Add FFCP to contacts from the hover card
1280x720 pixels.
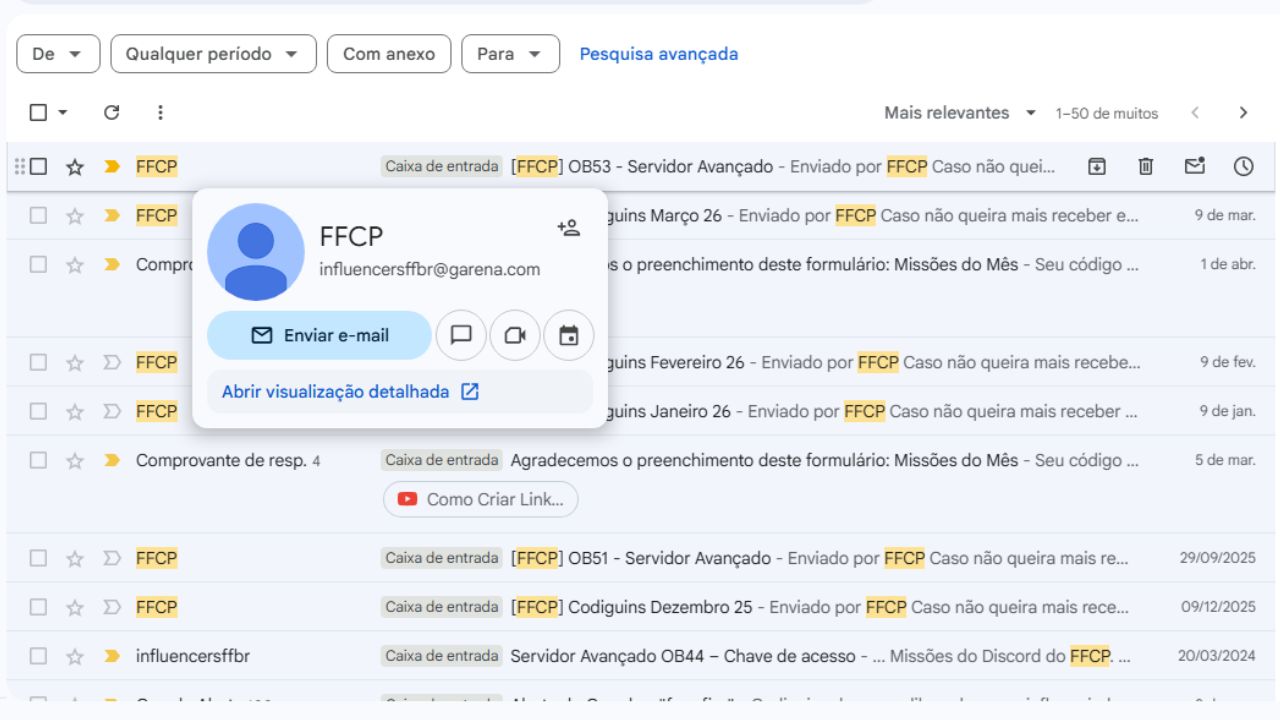pyautogui.click(x=568, y=227)
